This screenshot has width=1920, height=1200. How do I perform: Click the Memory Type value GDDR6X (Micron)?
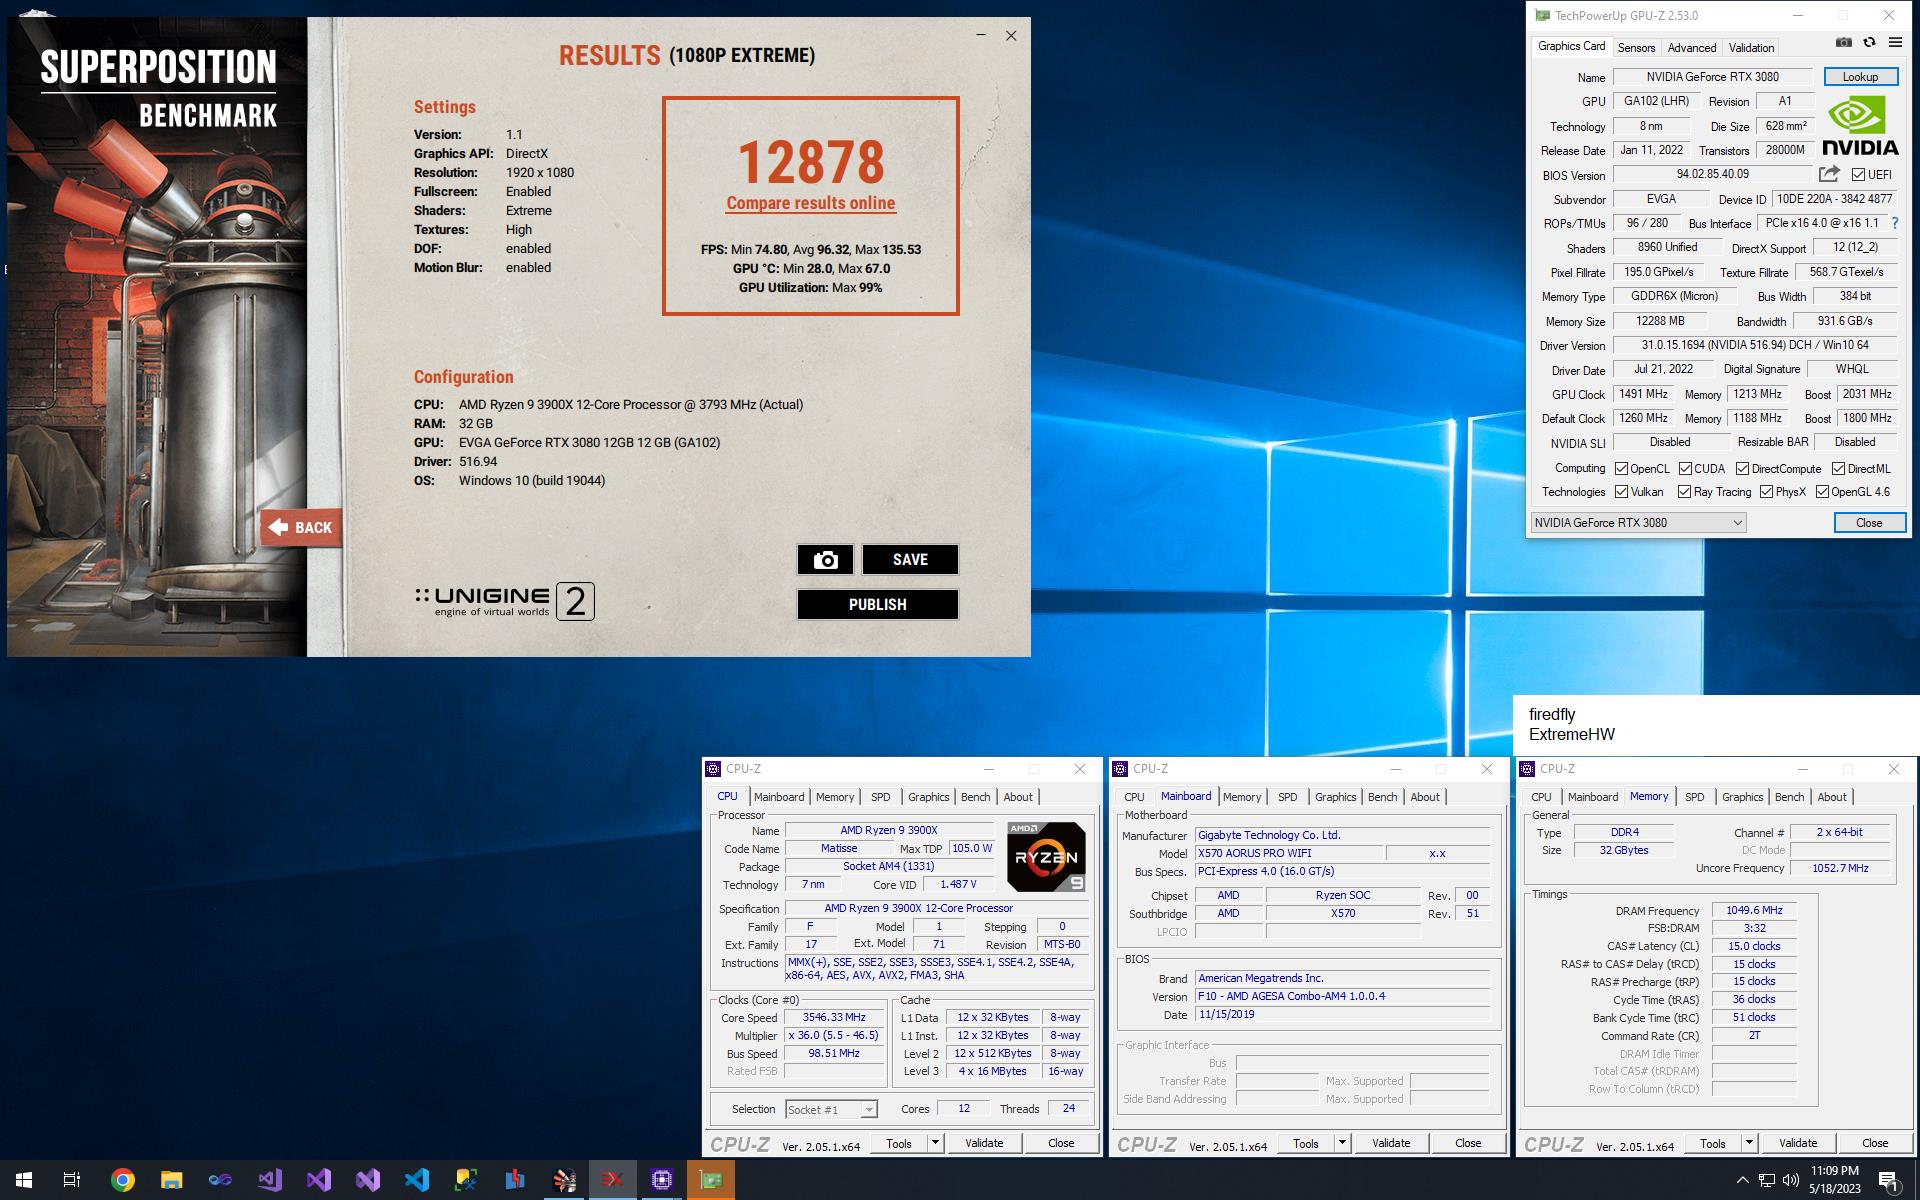click(1674, 296)
